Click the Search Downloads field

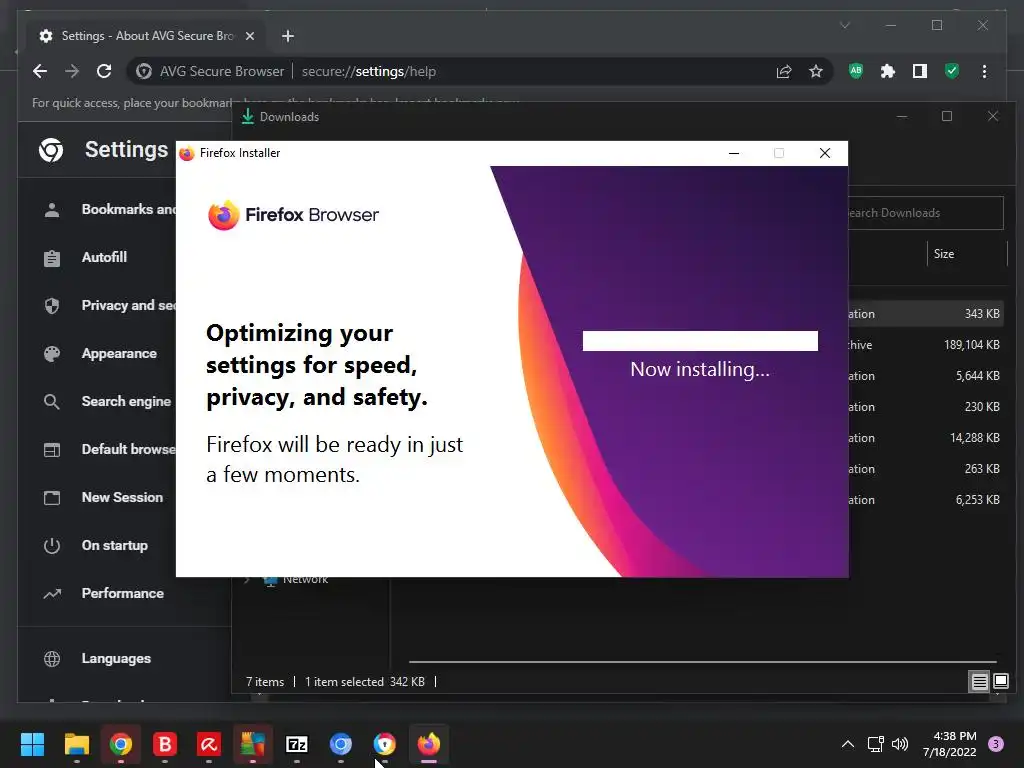pos(925,213)
